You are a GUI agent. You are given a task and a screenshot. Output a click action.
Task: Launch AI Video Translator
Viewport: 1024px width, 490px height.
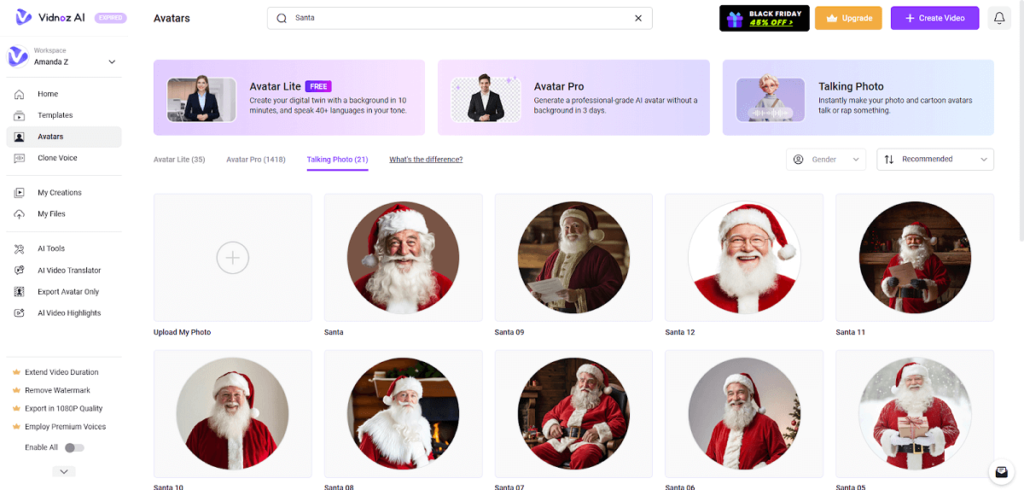(x=63, y=270)
